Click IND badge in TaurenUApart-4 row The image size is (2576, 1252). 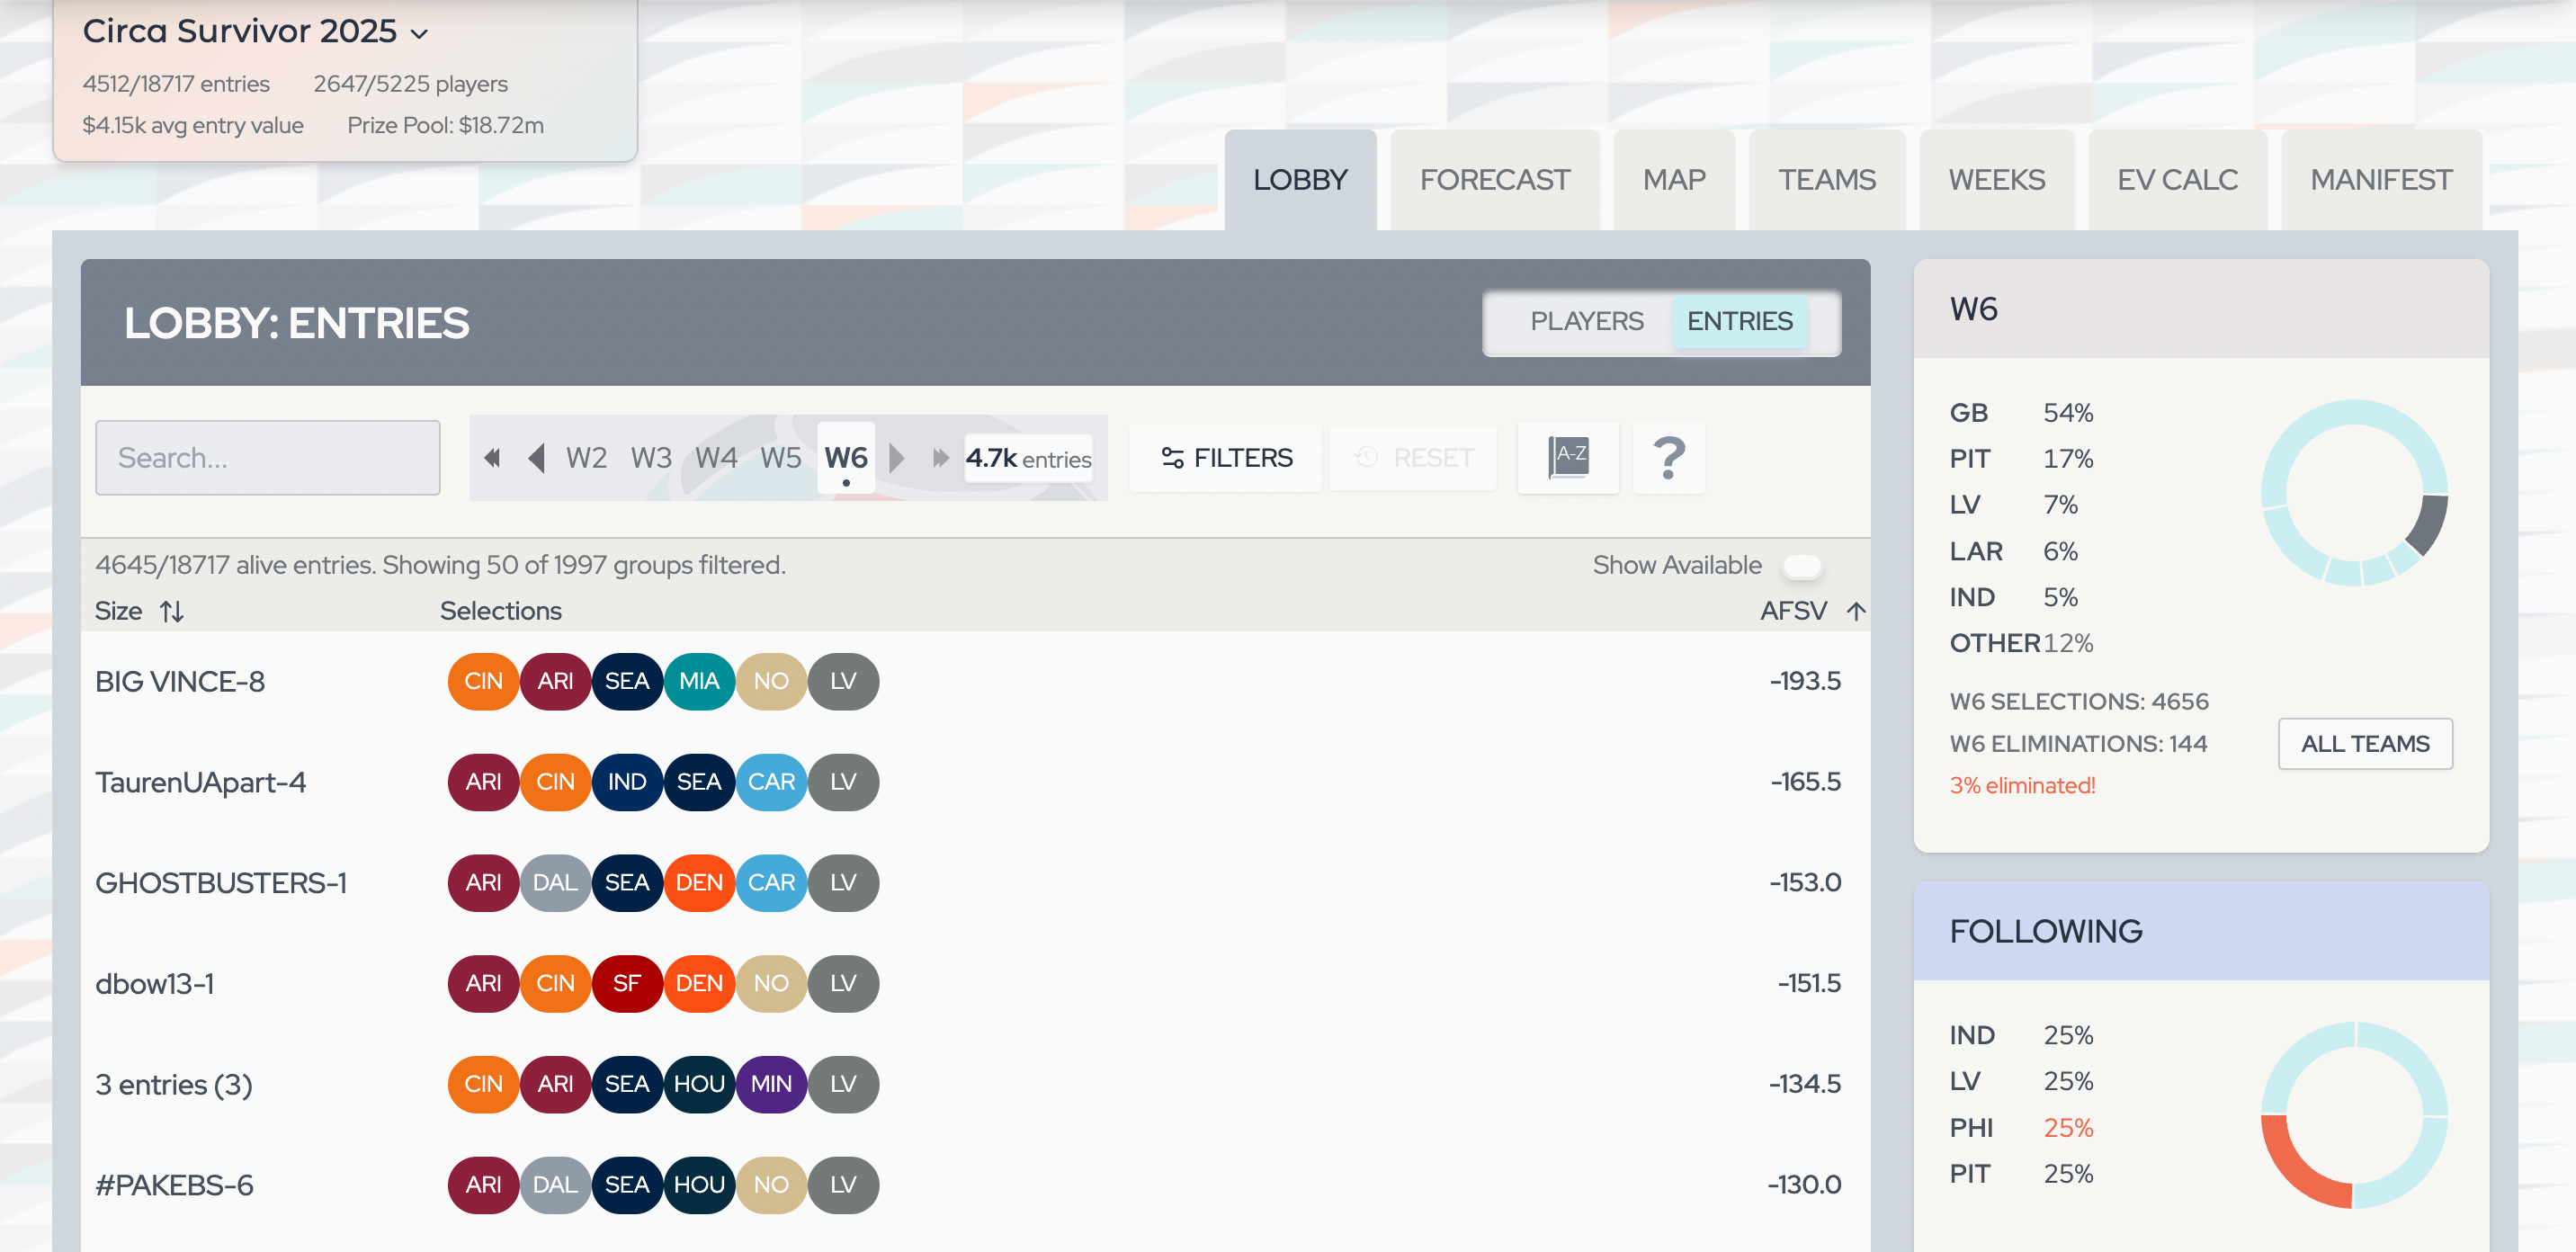click(627, 782)
